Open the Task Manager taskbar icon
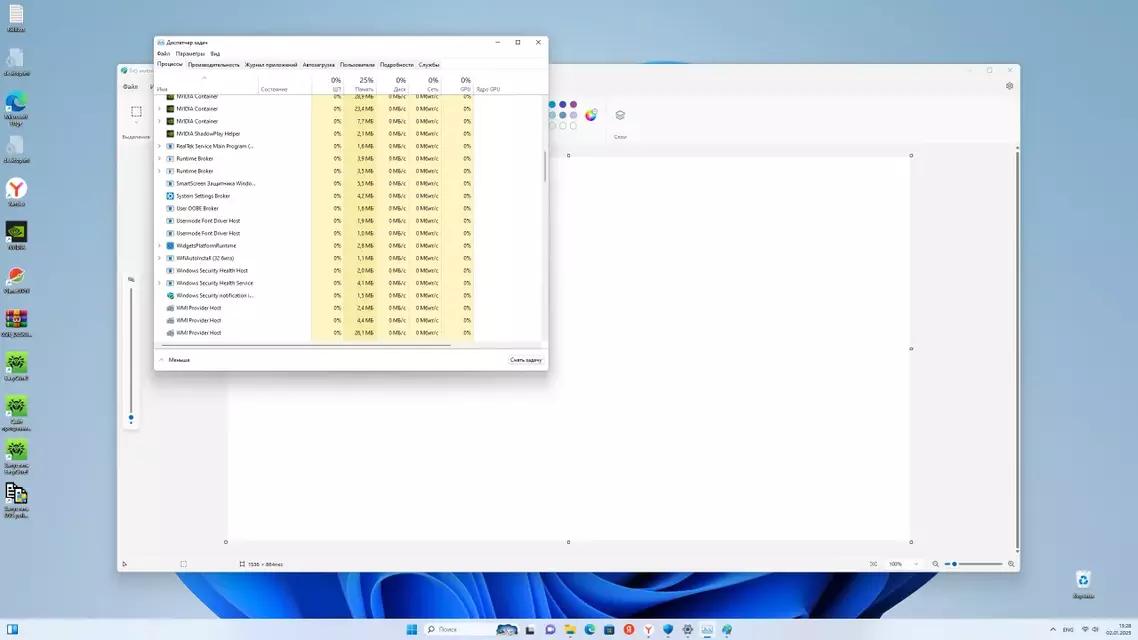The image size is (1138, 640). click(707, 629)
